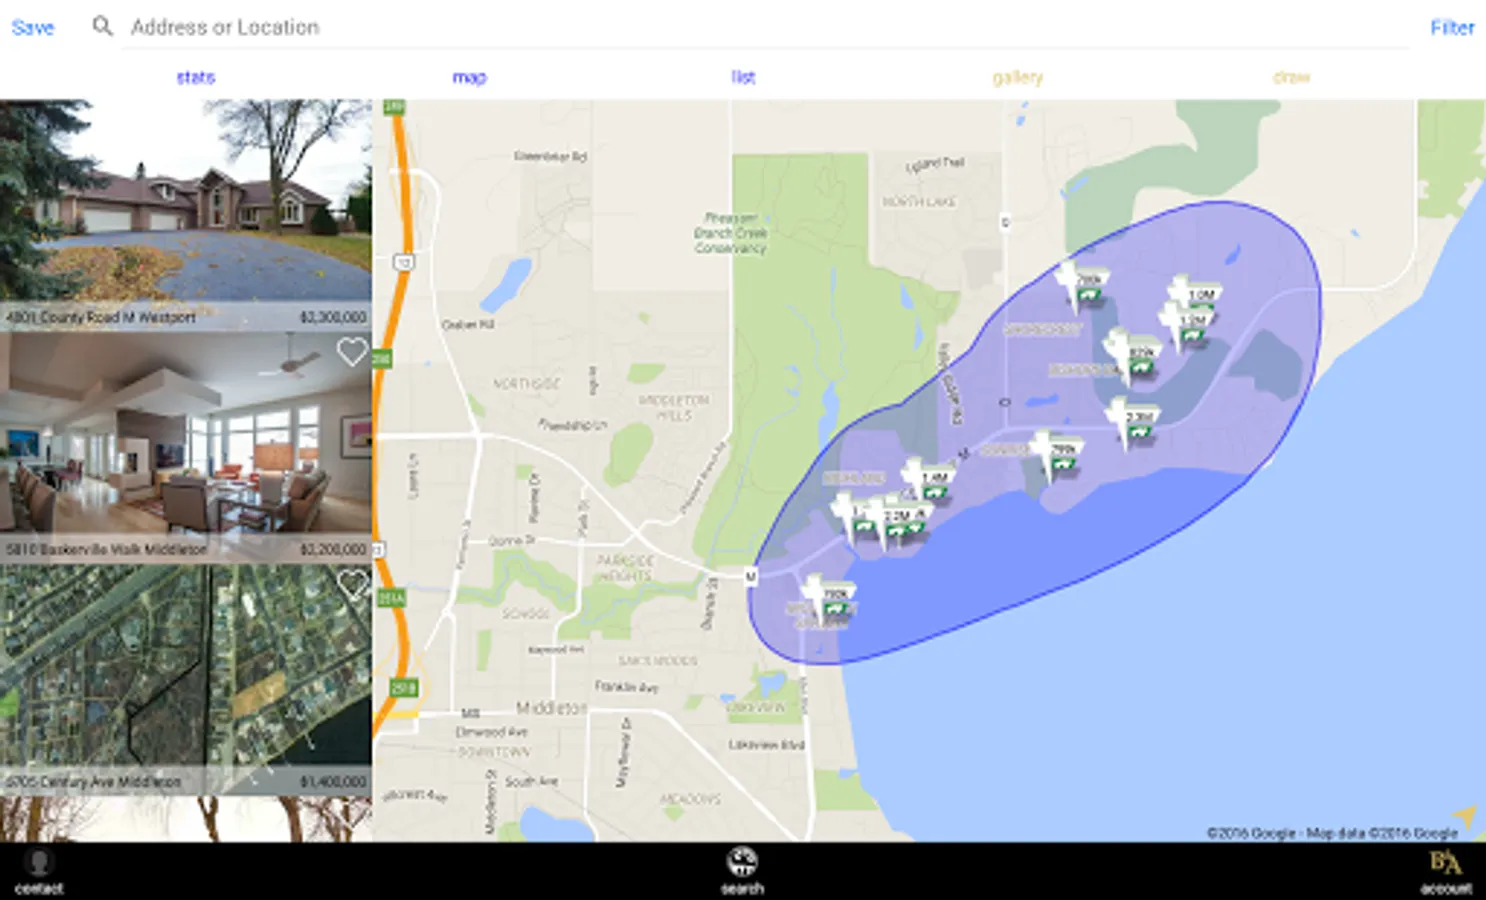
Task: Switch to the list tab
Action: pyautogui.click(x=743, y=77)
